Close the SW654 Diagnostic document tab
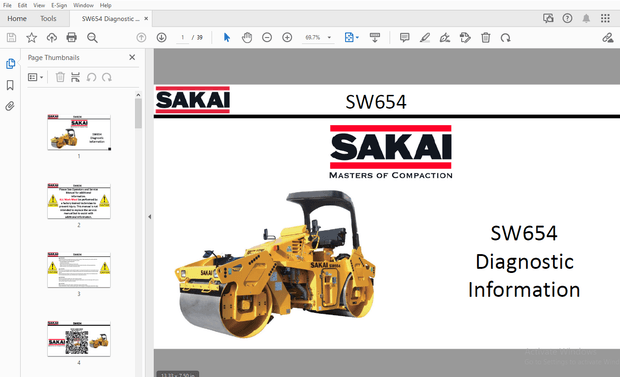Image resolution: width=620 pixels, height=377 pixels. tap(146, 19)
